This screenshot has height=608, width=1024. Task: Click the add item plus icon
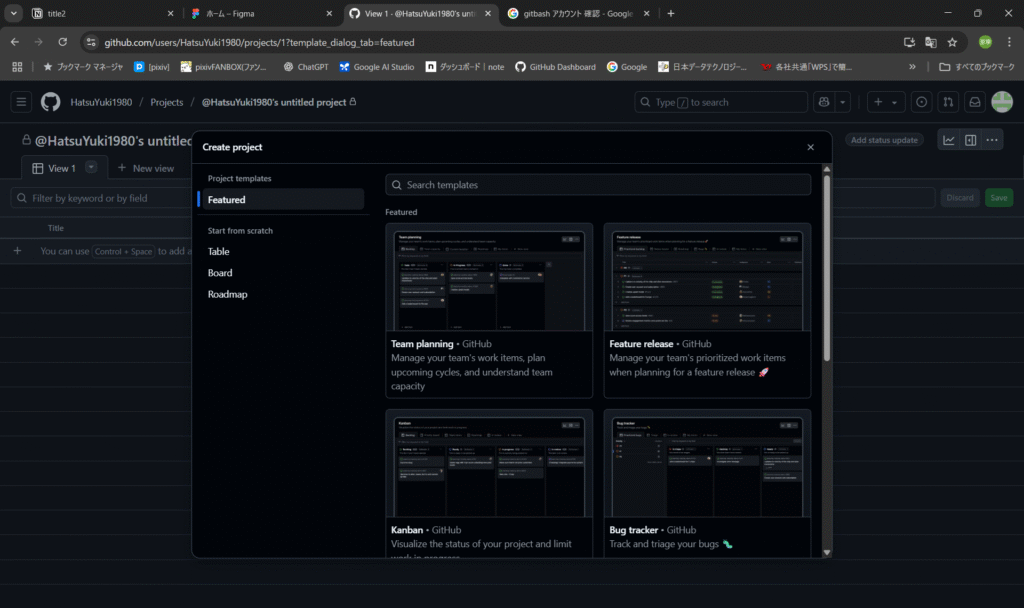[18, 251]
